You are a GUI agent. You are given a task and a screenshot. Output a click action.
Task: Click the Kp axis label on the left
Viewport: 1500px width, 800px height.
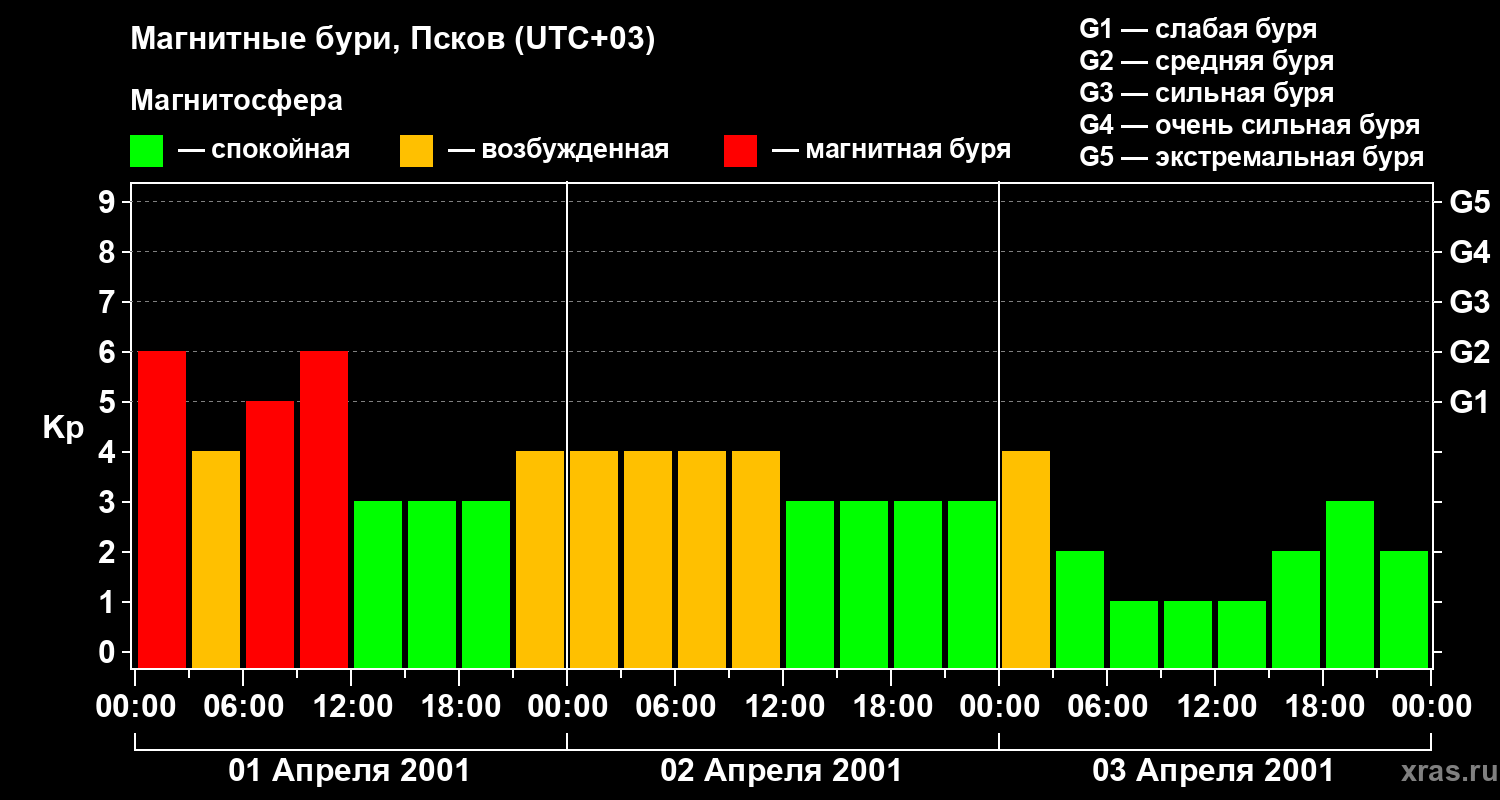click(x=63, y=427)
